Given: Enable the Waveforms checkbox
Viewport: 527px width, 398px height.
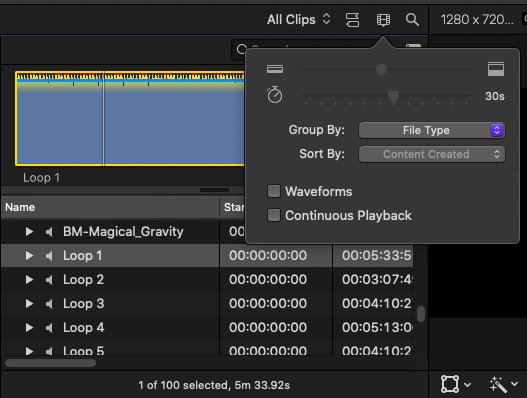Looking at the screenshot, I should point(274,191).
